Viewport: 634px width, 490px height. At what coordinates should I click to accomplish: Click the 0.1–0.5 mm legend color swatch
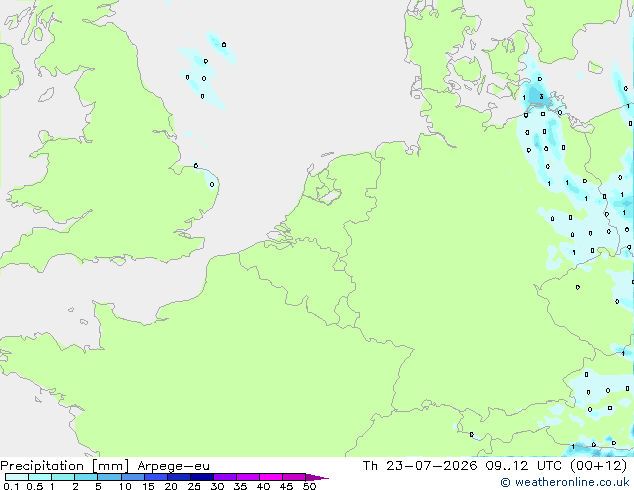tap(17, 477)
